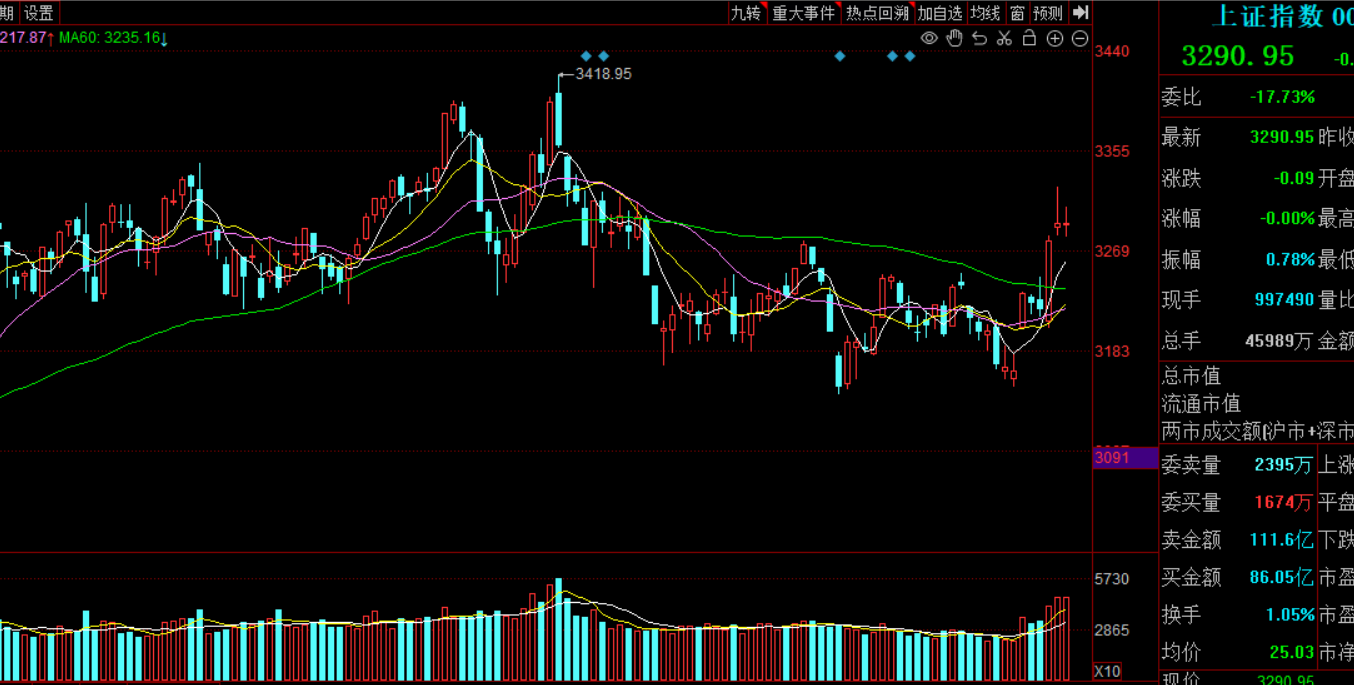This screenshot has width=1354, height=685.
Task: Click the 最新 3290.95 row
Action: click(x=1238, y=137)
